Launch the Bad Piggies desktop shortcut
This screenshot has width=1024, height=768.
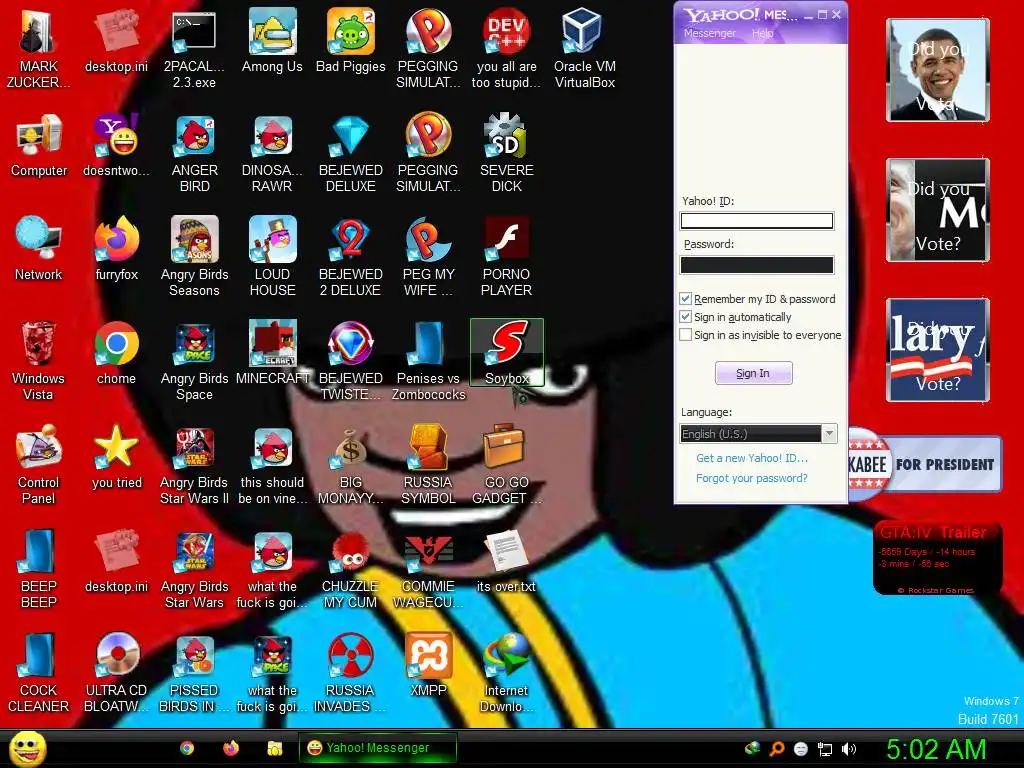click(x=351, y=41)
